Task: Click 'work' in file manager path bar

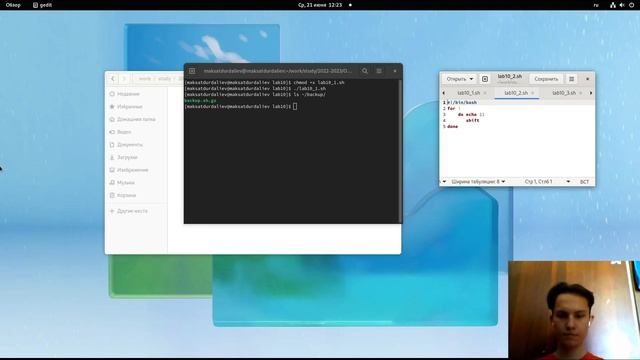Action: click(x=145, y=79)
